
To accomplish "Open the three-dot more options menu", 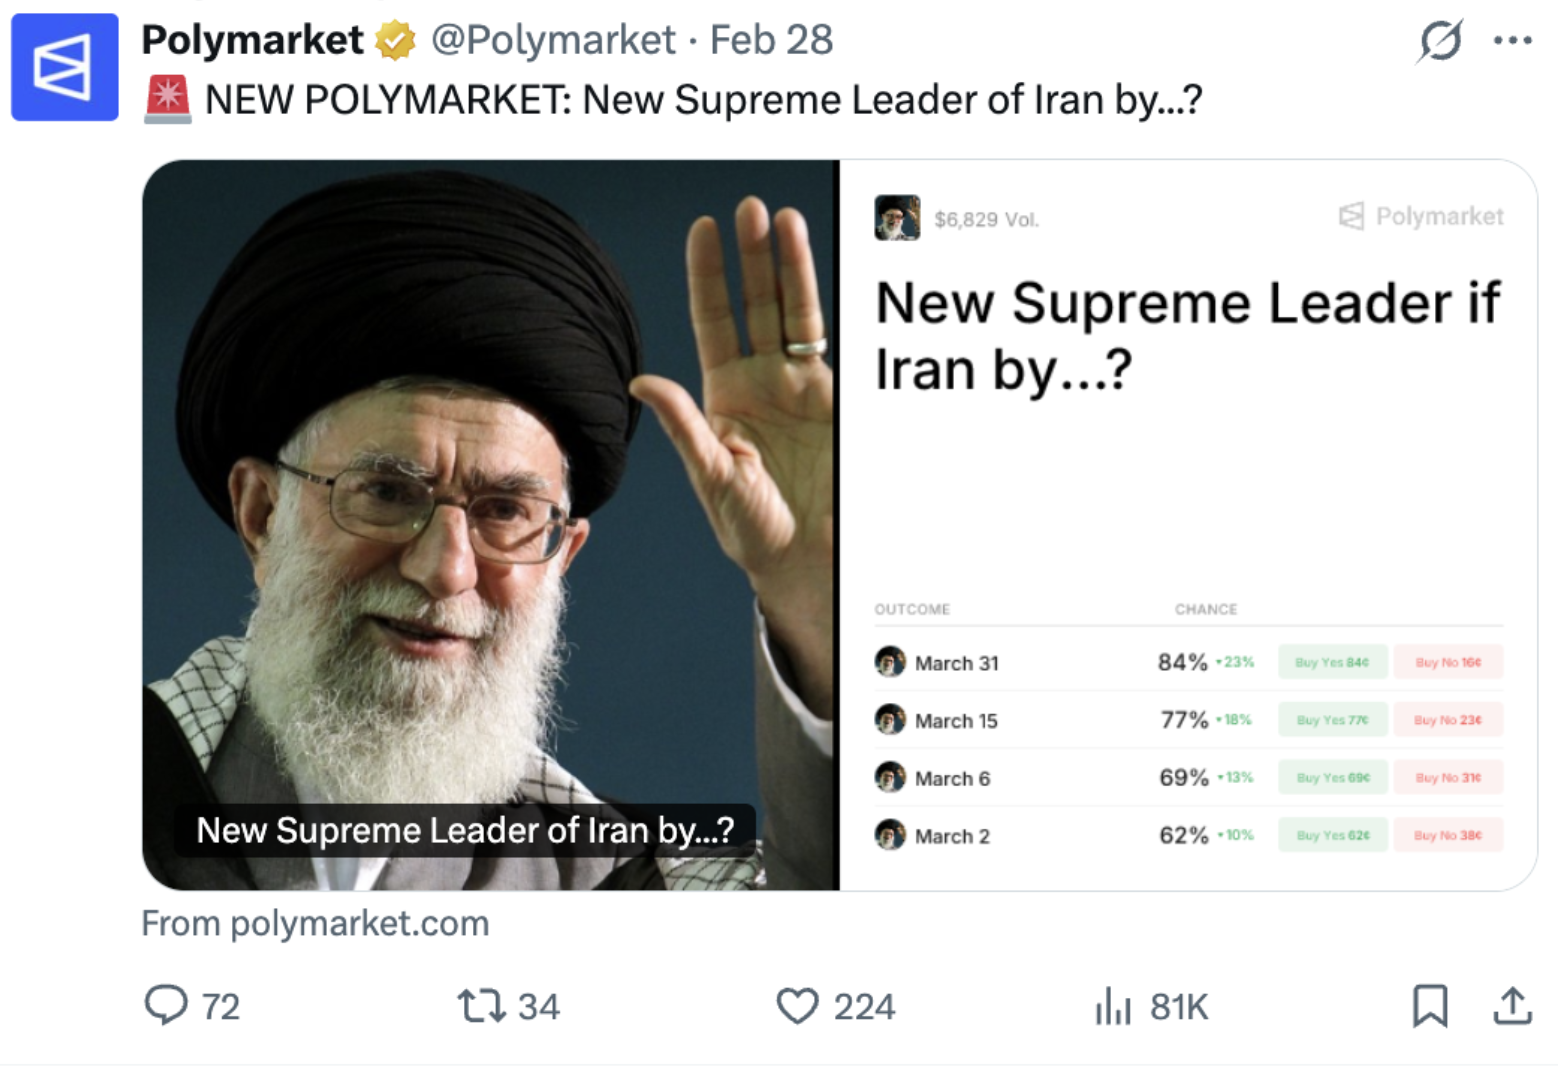I will 1512,41.
